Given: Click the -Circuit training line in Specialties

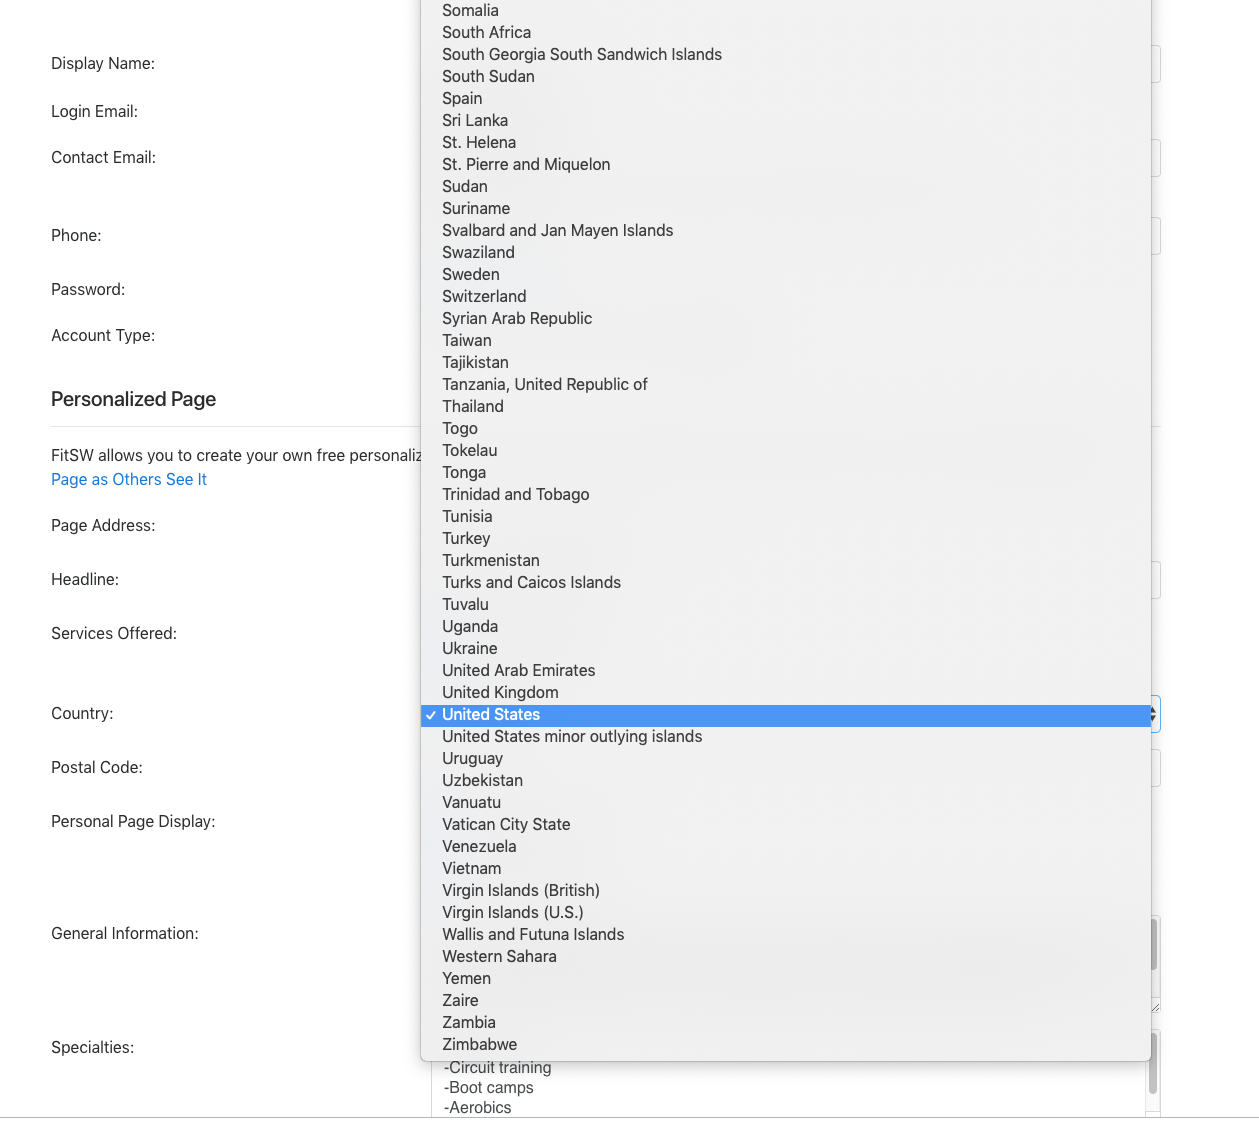Looking at the screenshot, I should [x=498, y=1068].
